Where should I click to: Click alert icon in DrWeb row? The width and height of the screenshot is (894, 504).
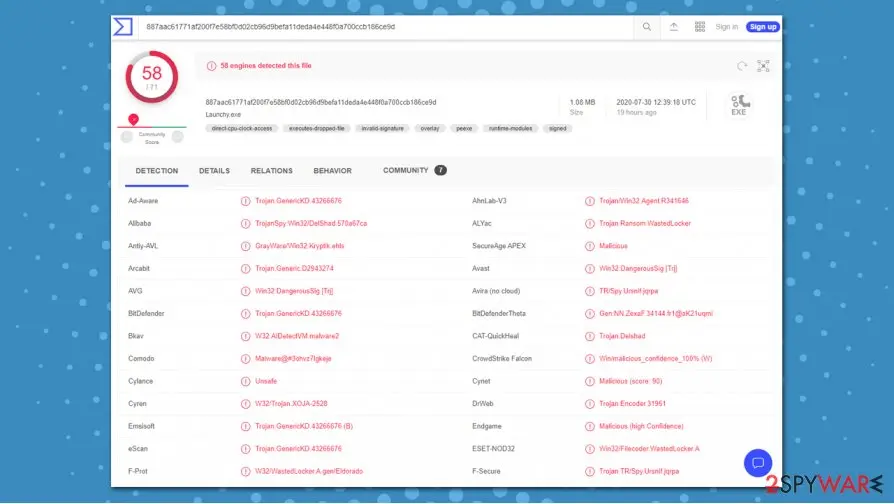[590, 404]
